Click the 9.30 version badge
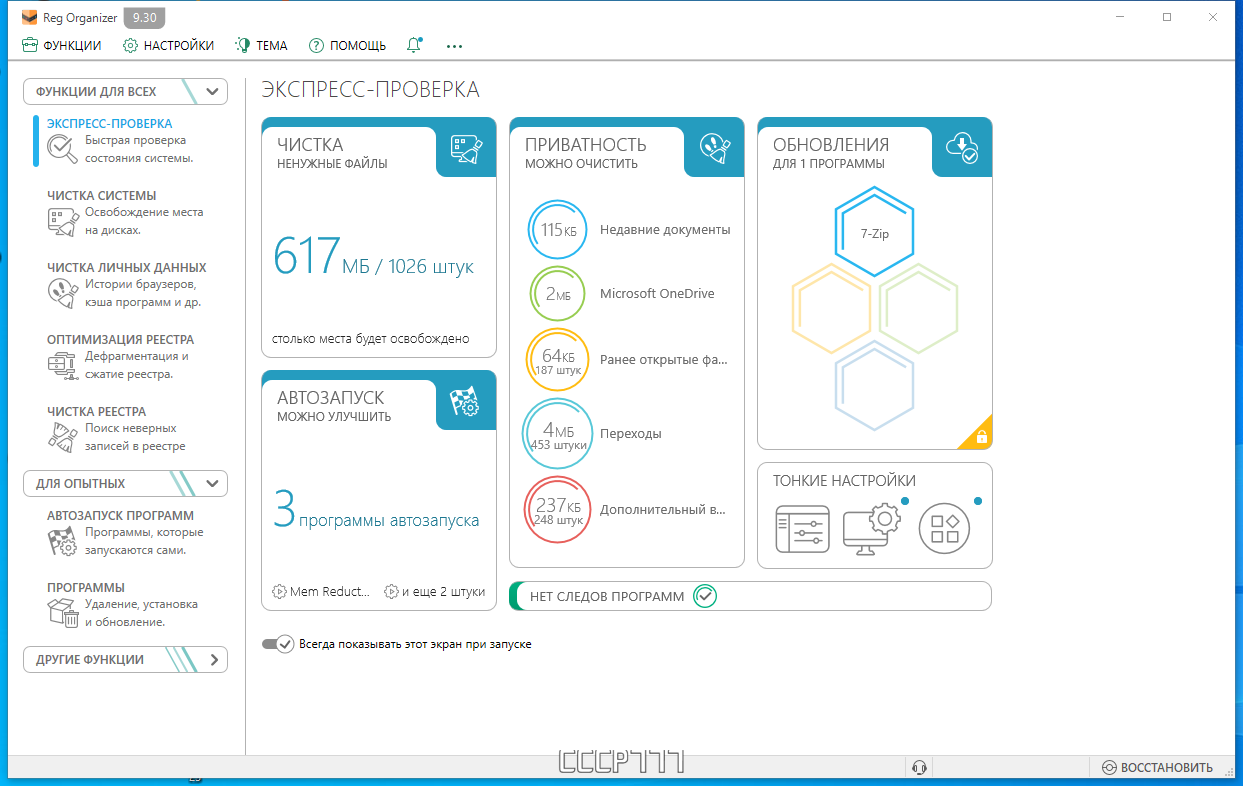Viewport: 1243px width, 786px height. 145,18
